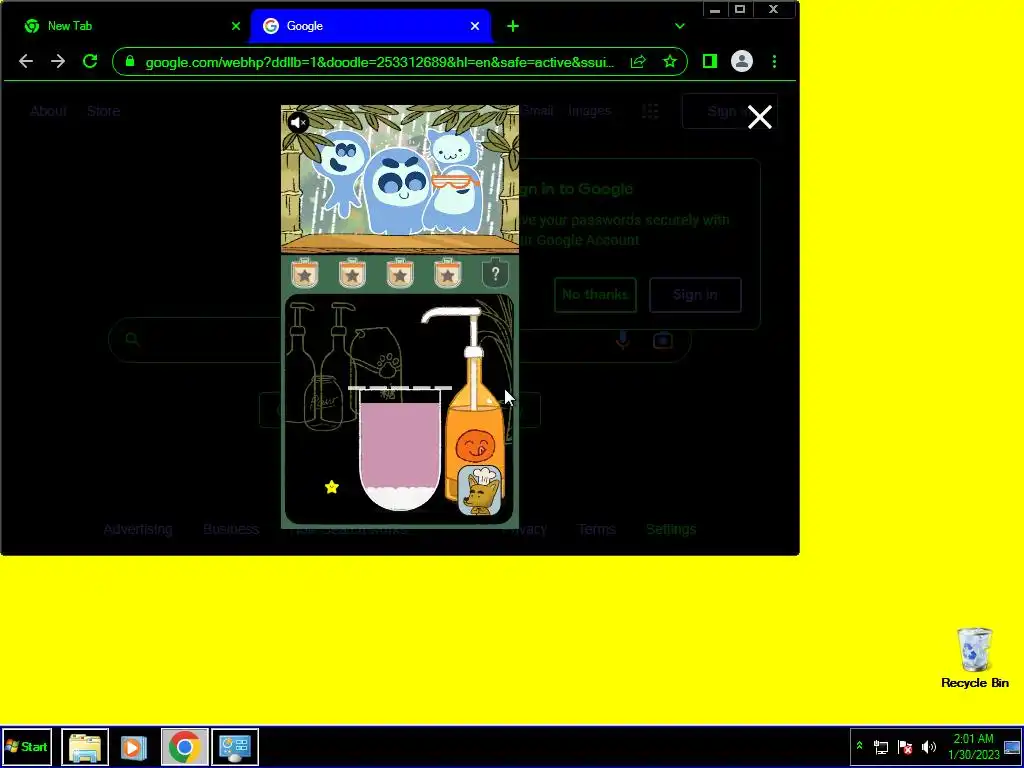Open the dimmed Terms footer link
The image size is (1024, 768).
tap(596, 529)
